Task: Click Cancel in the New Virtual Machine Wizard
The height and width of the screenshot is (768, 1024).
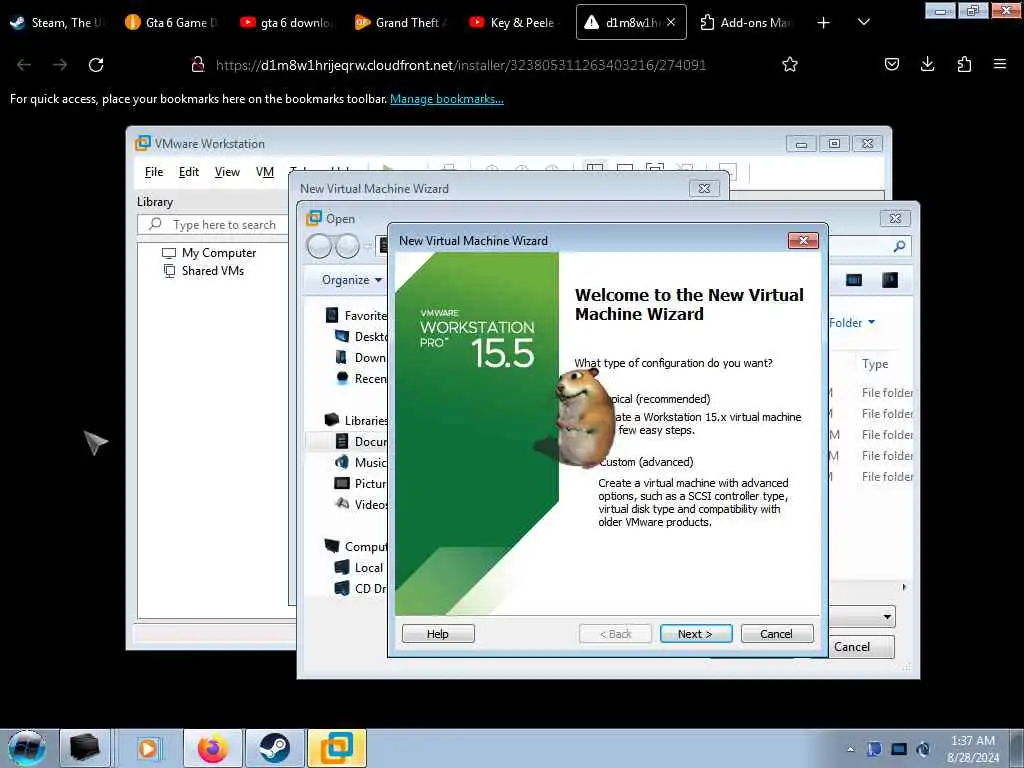Action: [776, 633]
